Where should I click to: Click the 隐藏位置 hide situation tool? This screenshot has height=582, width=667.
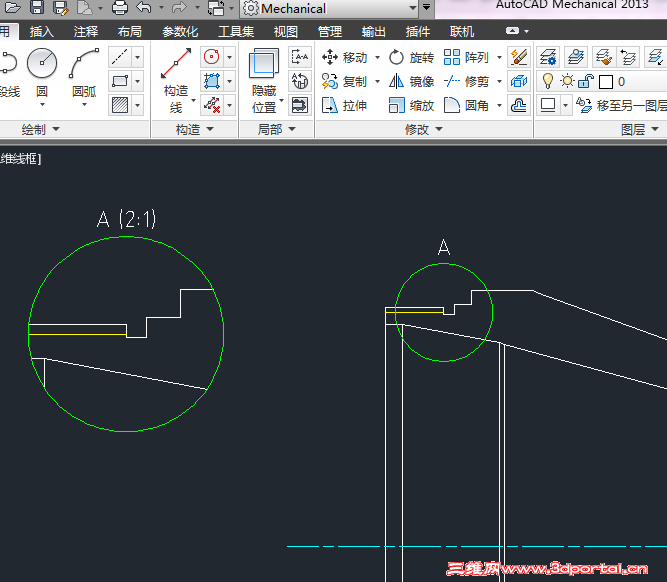(265, 81)
